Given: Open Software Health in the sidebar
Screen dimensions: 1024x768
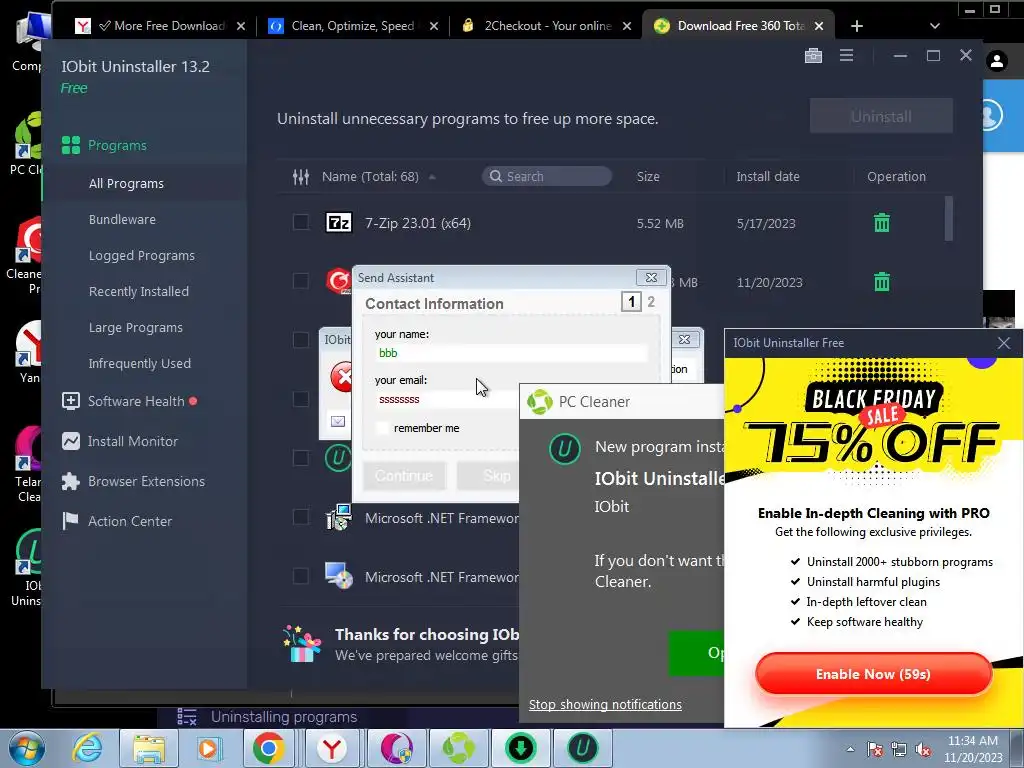Looking at the screenshot, I should [x=129, y=401].
